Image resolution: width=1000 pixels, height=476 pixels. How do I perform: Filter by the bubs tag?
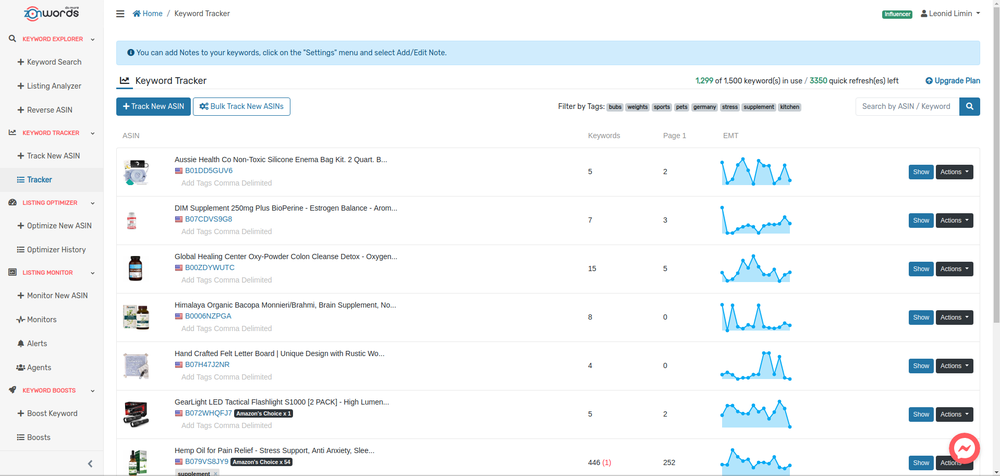pyautogui.click(x=615, y=107)
